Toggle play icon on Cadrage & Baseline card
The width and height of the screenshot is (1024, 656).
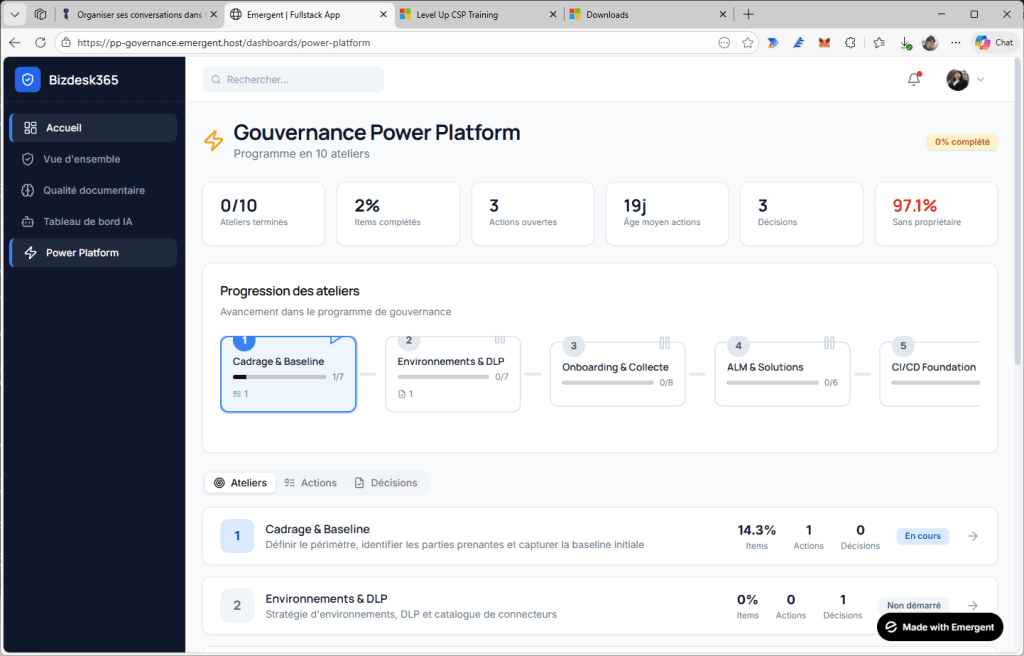pyautogui.click(x=336, y=340)
